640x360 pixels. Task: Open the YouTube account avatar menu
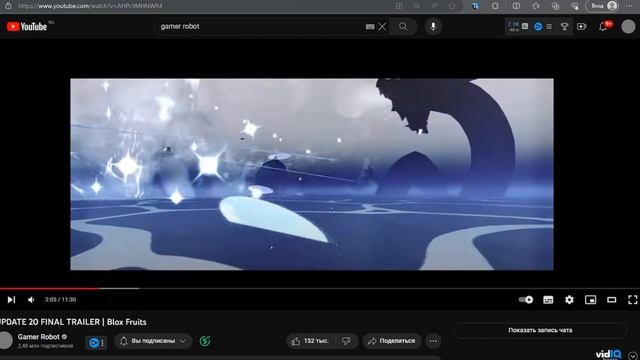628,27
